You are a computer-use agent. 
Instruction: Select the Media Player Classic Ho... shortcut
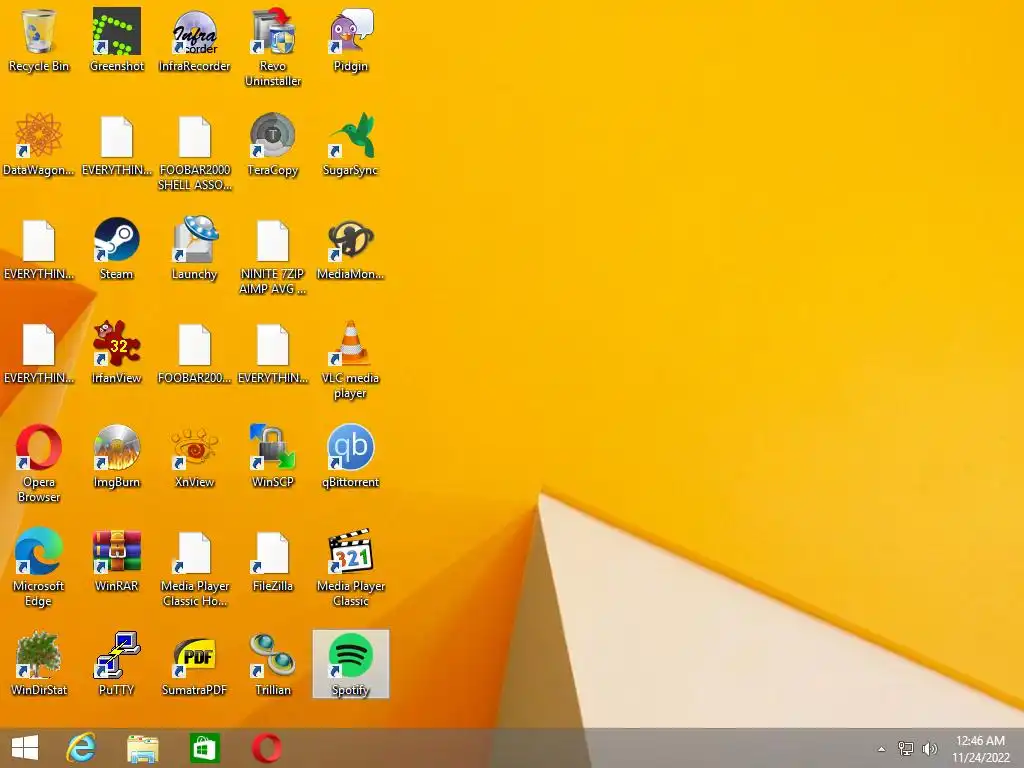[x=195, y=568]
